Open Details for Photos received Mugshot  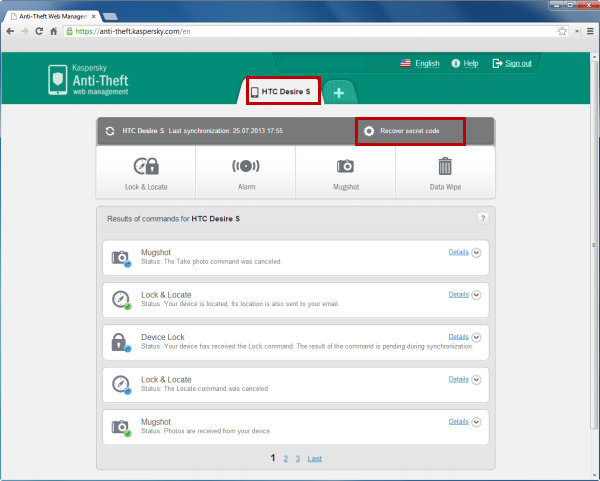458,422
